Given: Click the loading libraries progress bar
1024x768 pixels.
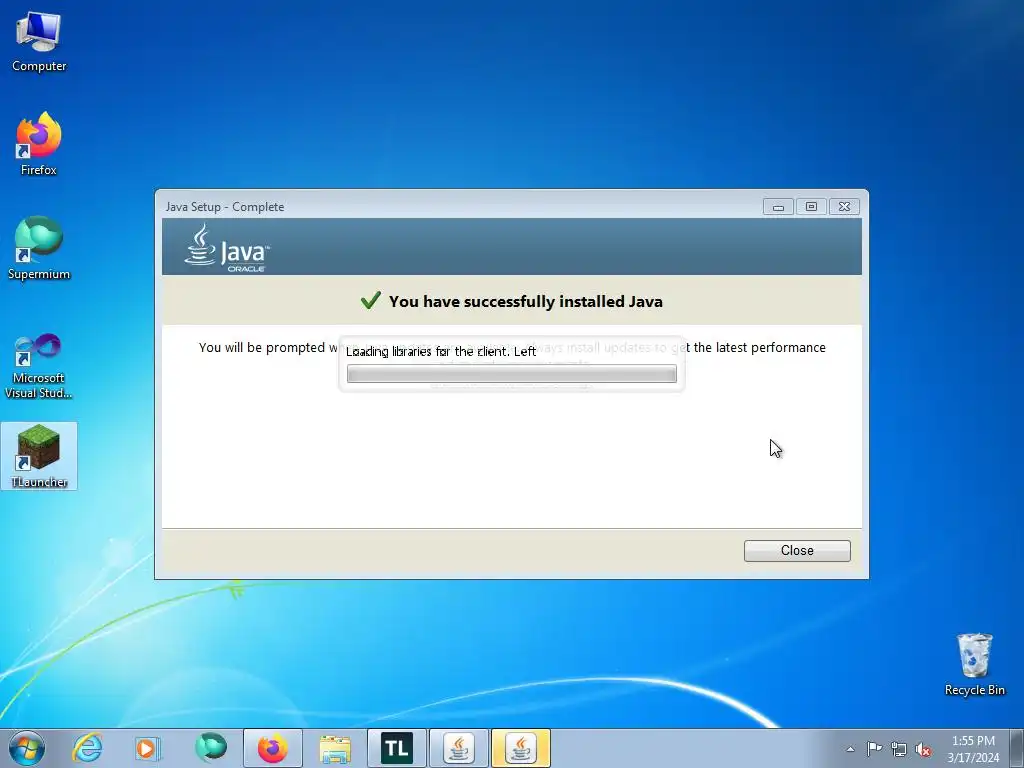Looking at the screenshot, I should [x=512, y=374].
